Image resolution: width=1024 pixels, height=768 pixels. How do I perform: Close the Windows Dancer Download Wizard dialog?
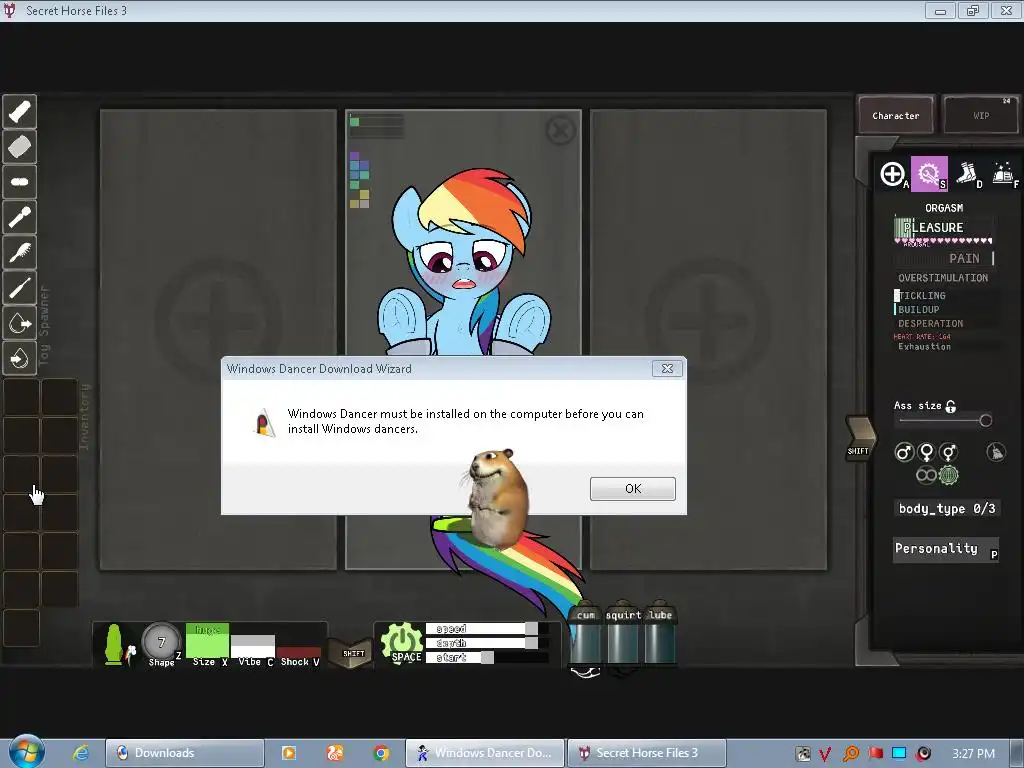[x=667, y=368]
